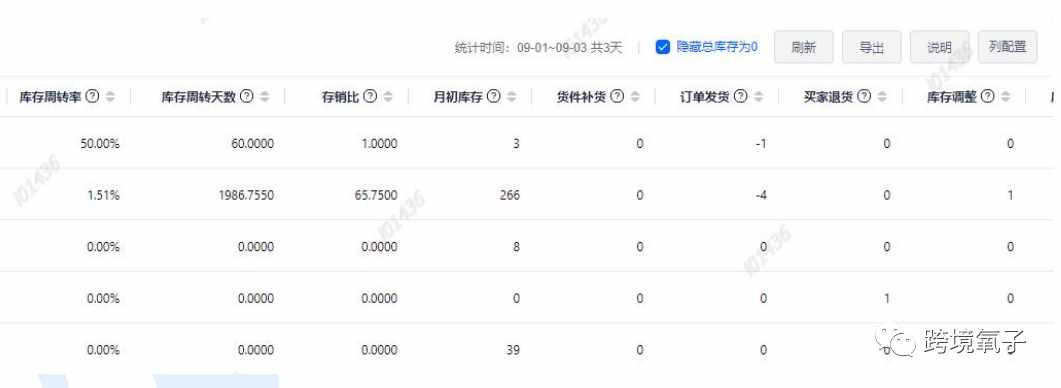Open help icon for 月初库存 column
The height and width of the screenshot is (388, 1061).
[x=494, y=97]
